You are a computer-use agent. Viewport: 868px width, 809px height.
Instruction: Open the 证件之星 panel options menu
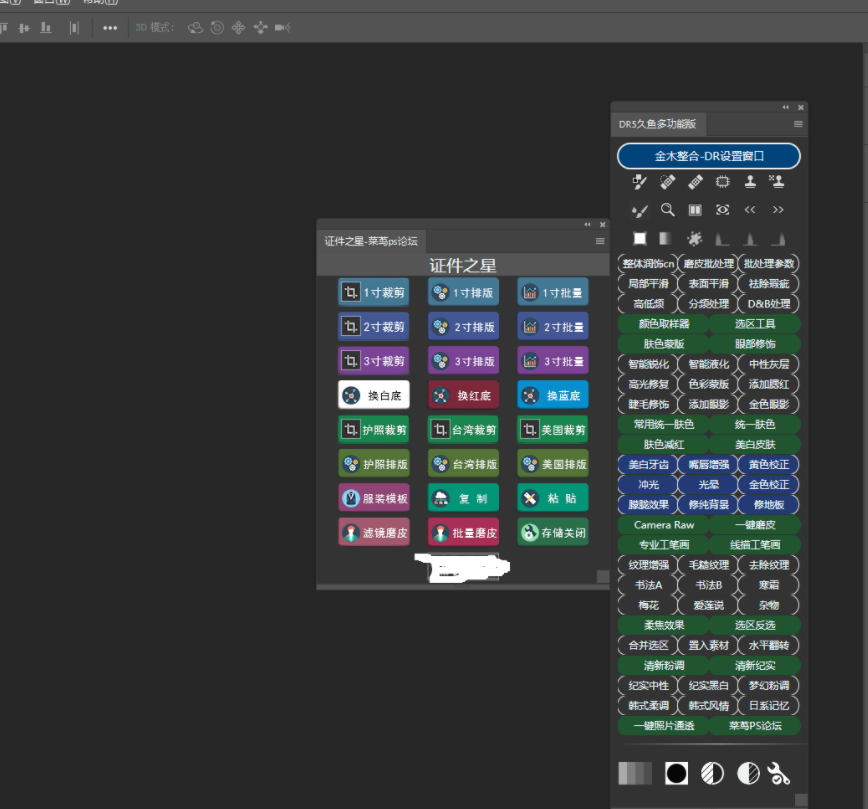click(600, 241)
